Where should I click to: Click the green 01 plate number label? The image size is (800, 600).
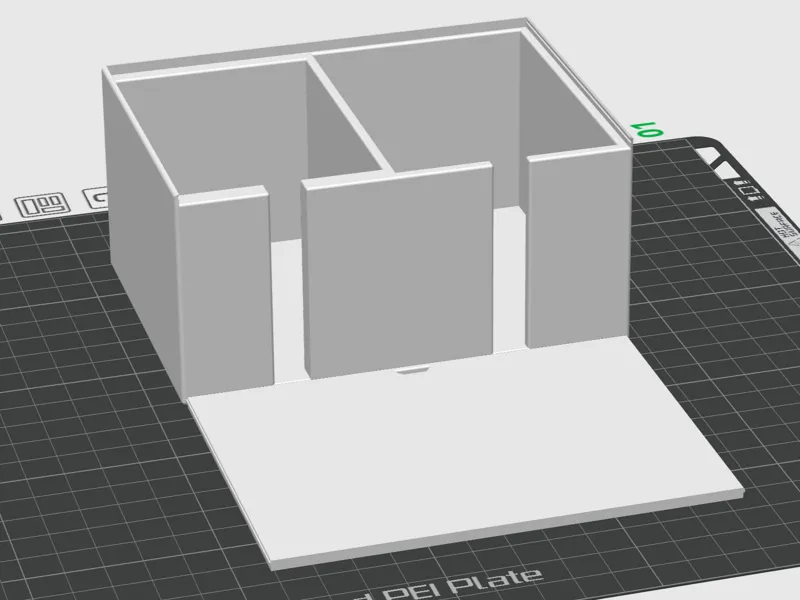point(648,130)
